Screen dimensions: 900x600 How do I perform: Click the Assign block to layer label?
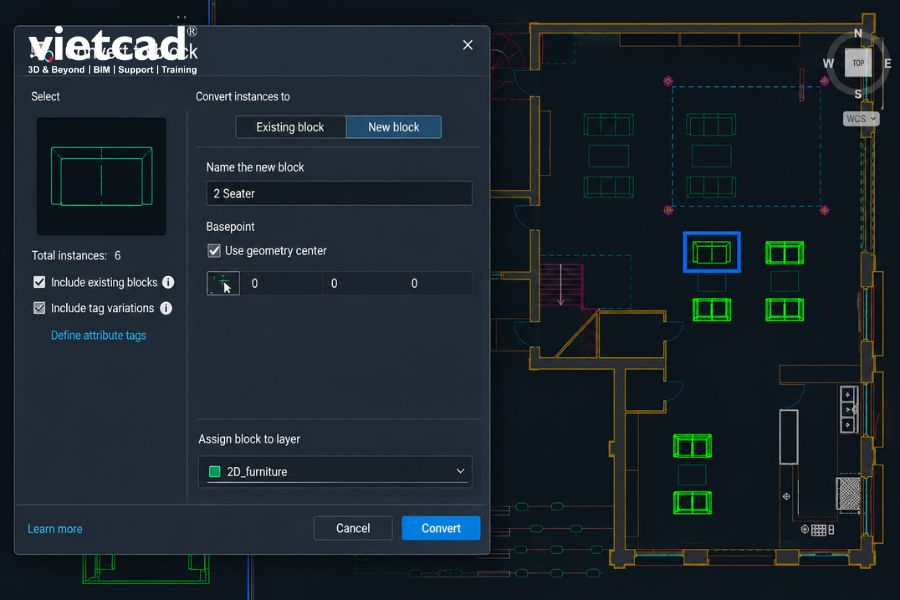[249, 439]
